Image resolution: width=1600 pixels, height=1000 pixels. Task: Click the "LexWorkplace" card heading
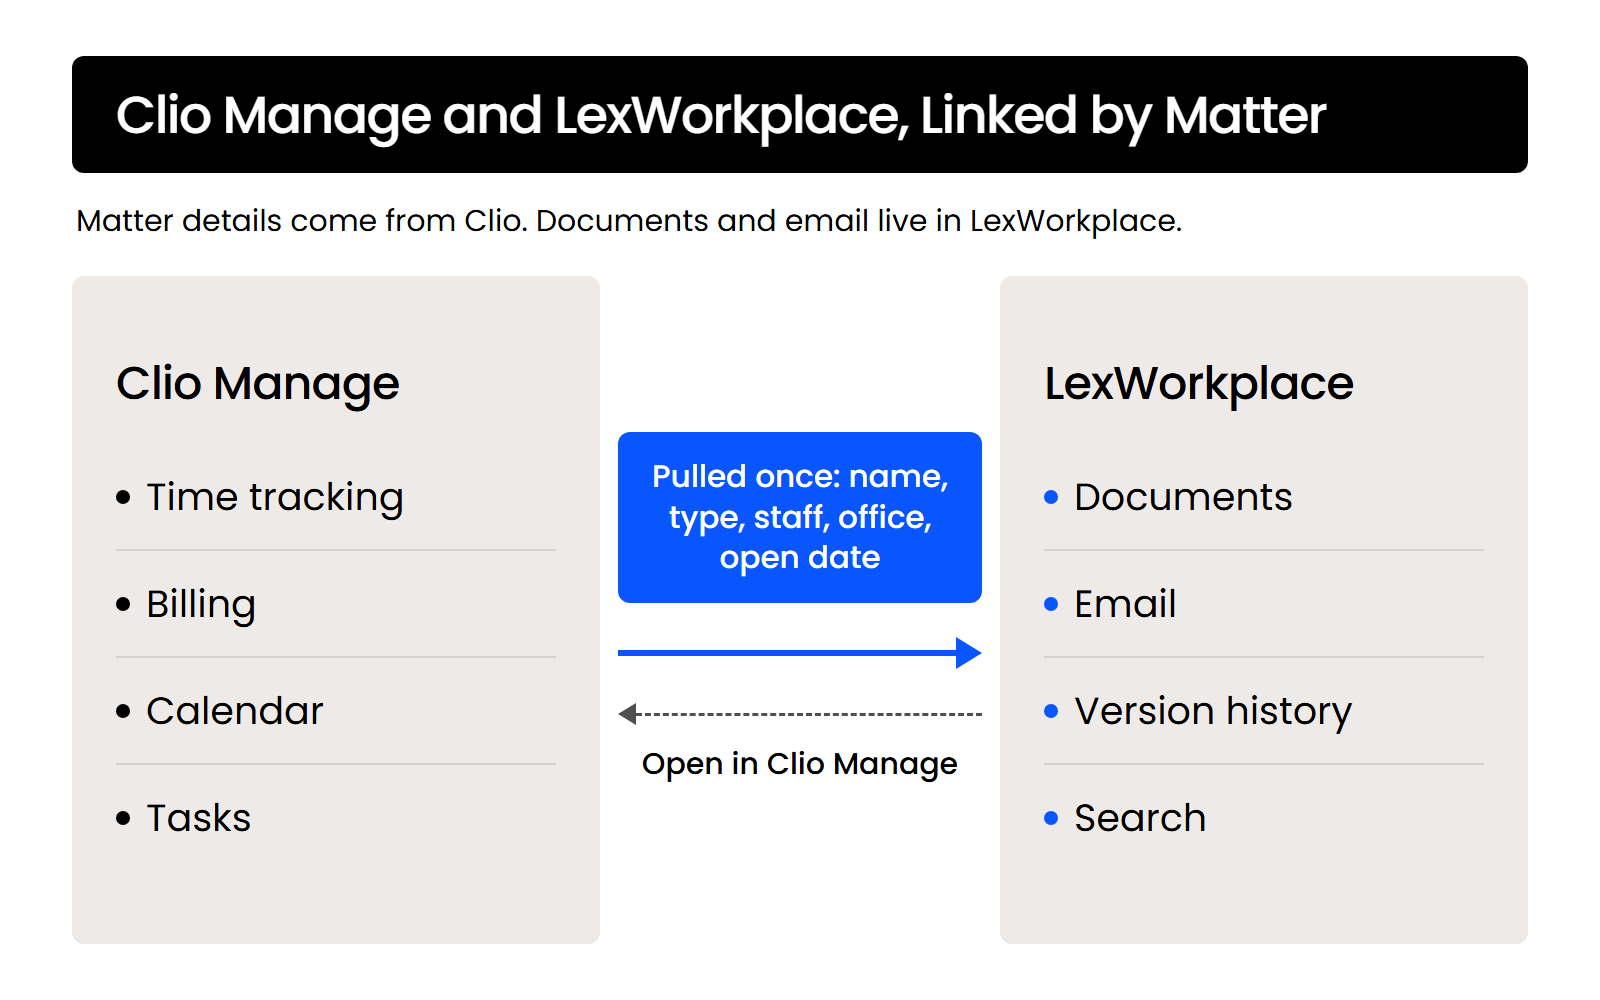(1199, 384)
